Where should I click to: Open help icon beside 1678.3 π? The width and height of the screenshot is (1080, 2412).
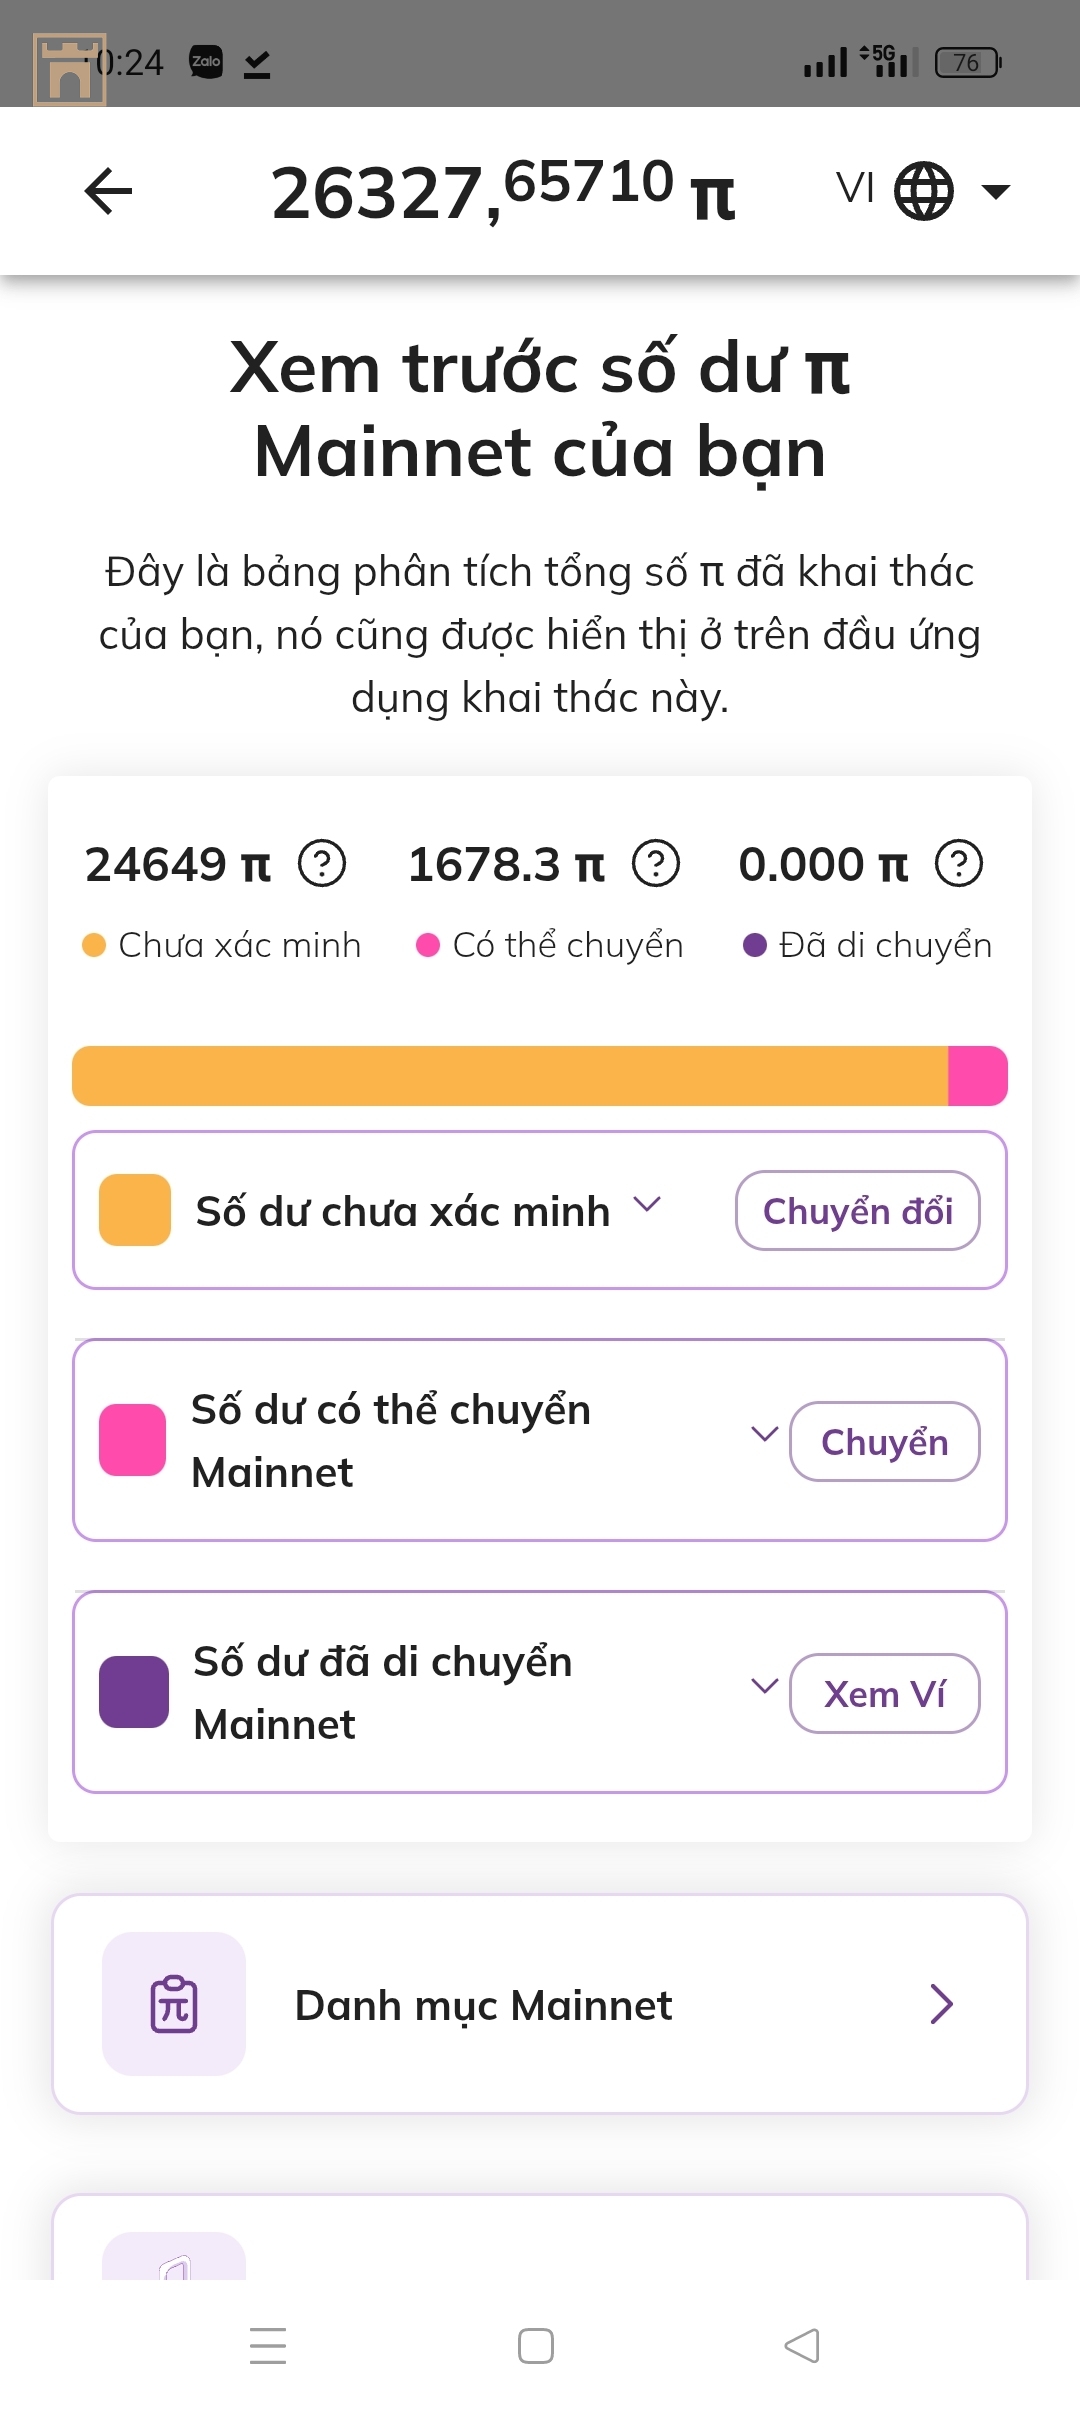point(656,863)
